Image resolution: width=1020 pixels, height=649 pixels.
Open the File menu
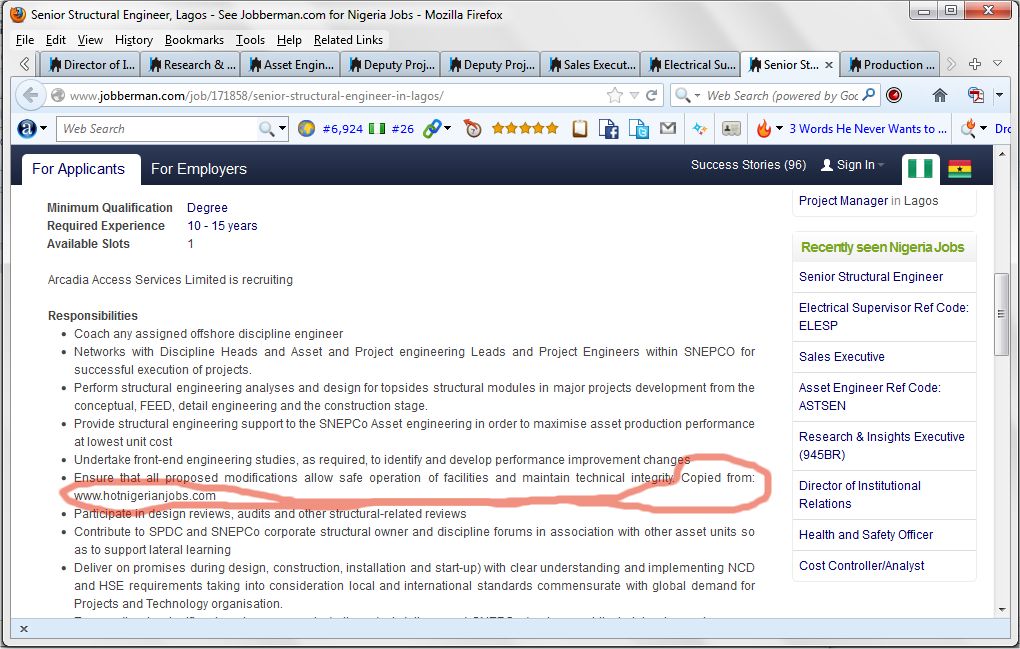click(x=25, y=40)
